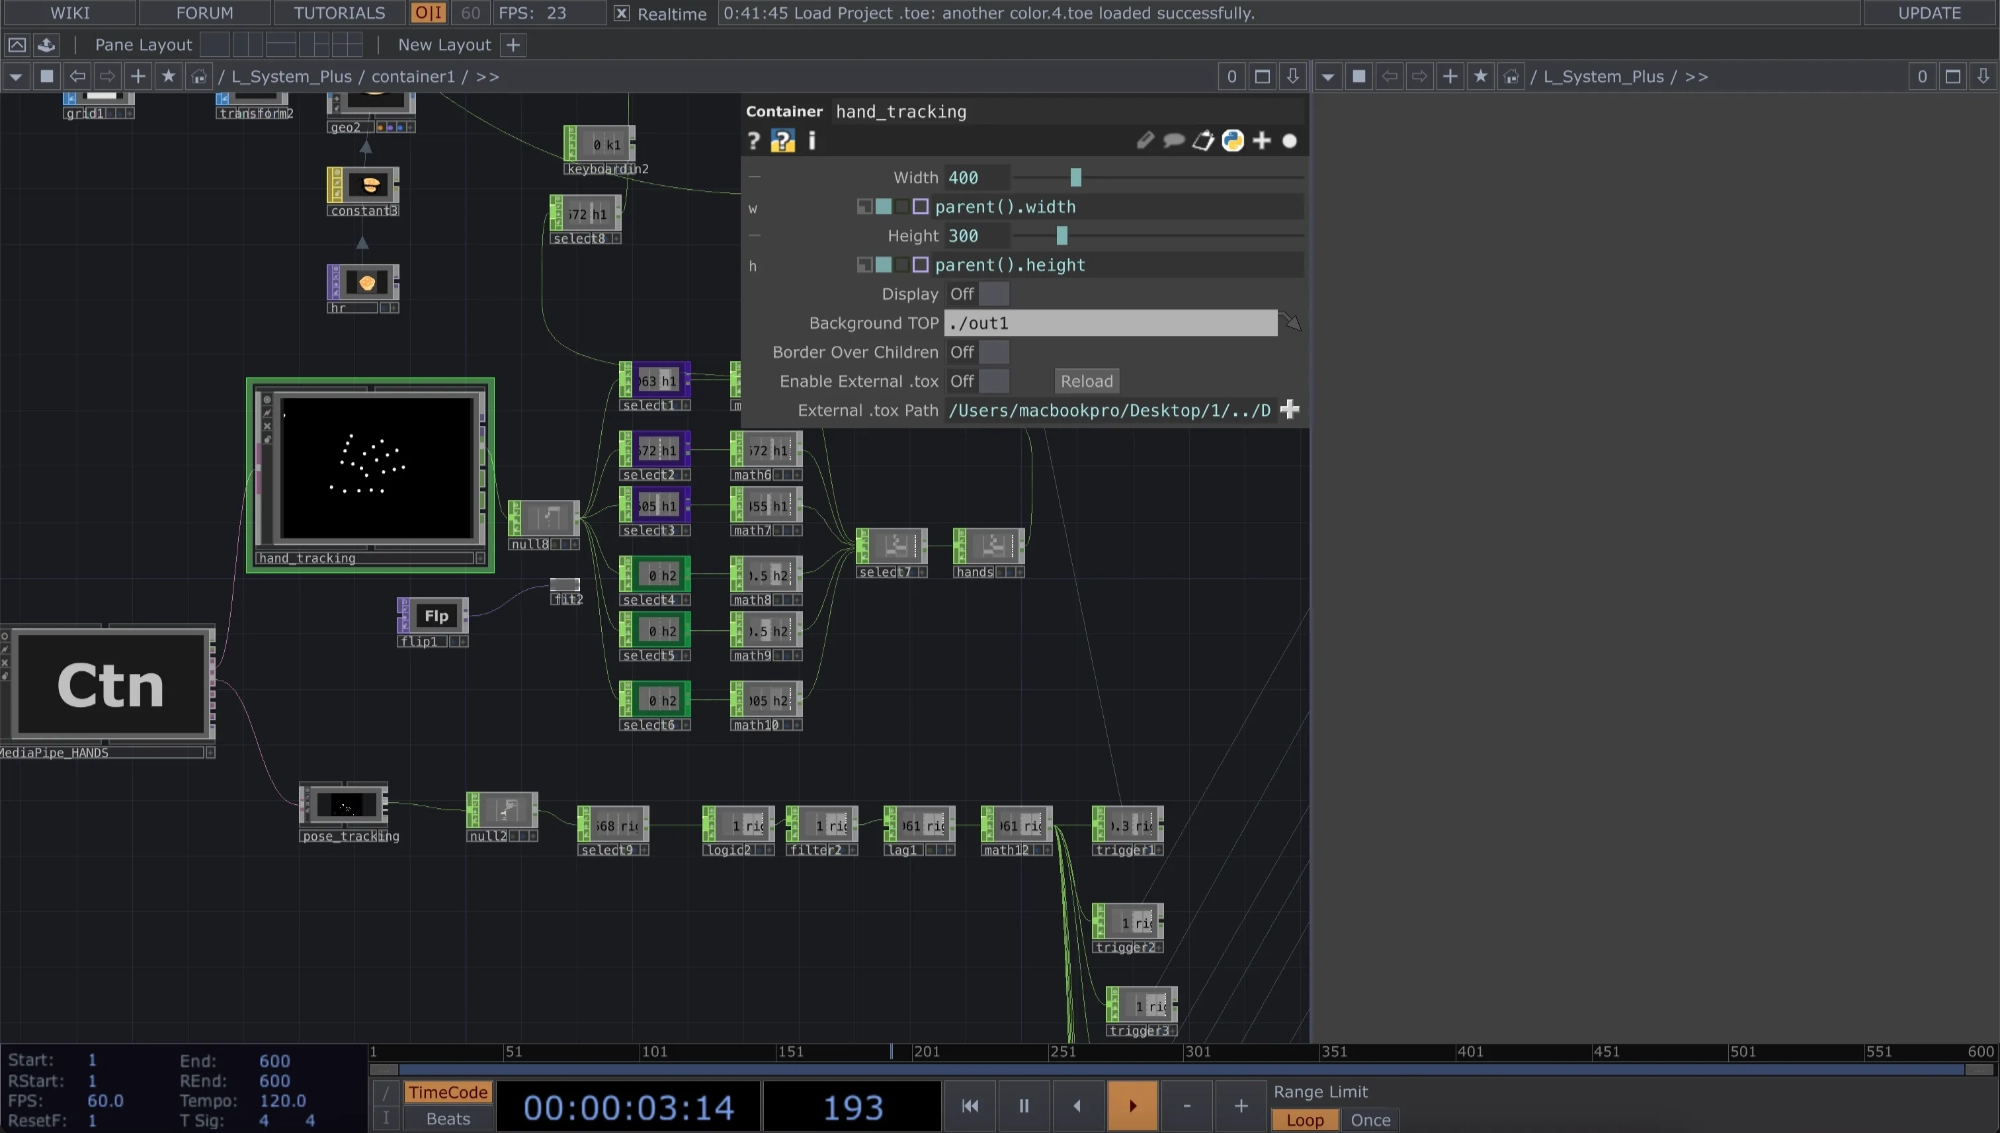
Task: Uncheck the Realtime checkbox
Action: pos(622,13)
